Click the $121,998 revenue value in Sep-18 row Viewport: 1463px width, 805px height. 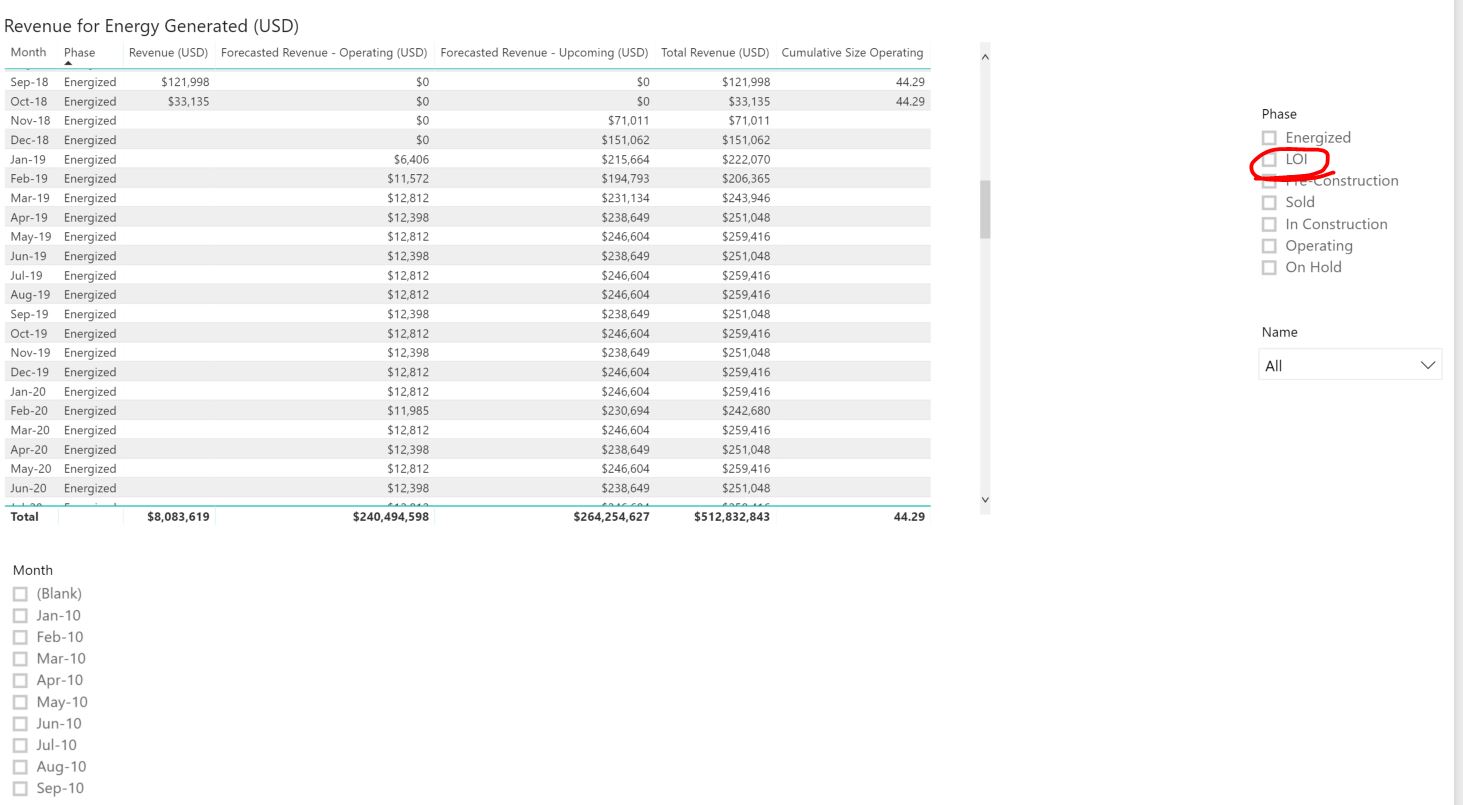[184, 82]
